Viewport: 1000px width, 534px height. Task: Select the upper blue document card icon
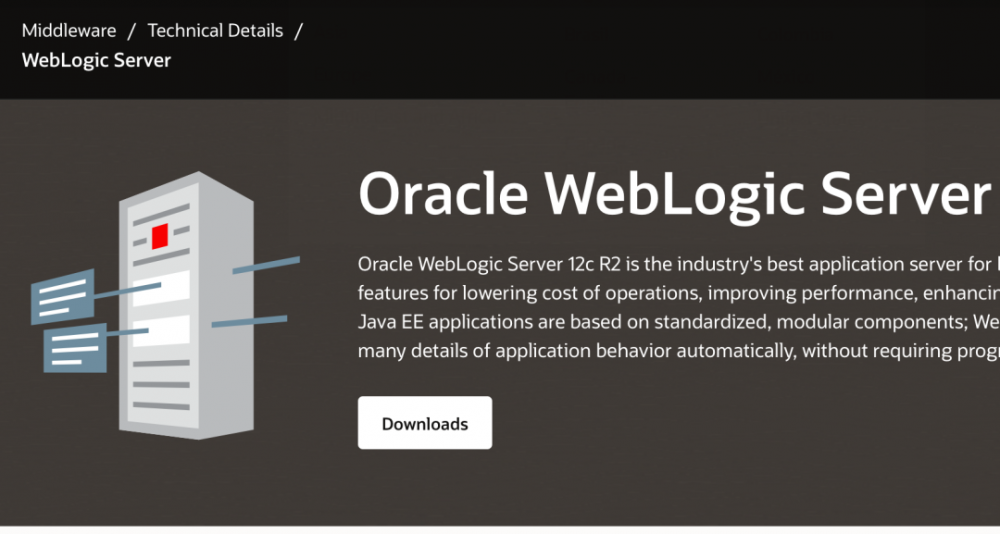[x=62, y=294]
